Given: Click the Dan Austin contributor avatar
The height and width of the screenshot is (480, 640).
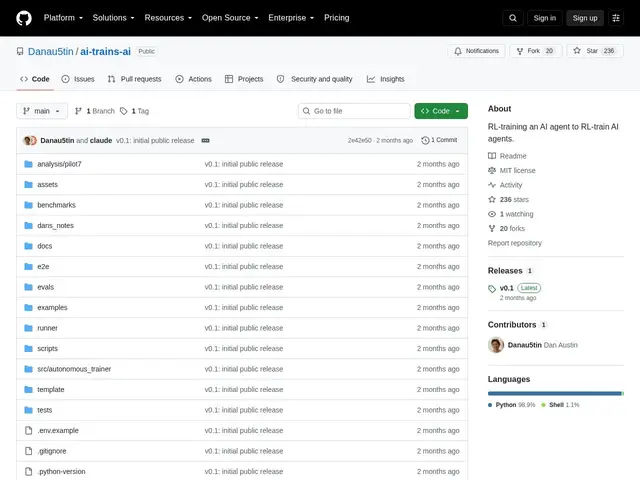Looking at the screenshot, I should (496, 345).
